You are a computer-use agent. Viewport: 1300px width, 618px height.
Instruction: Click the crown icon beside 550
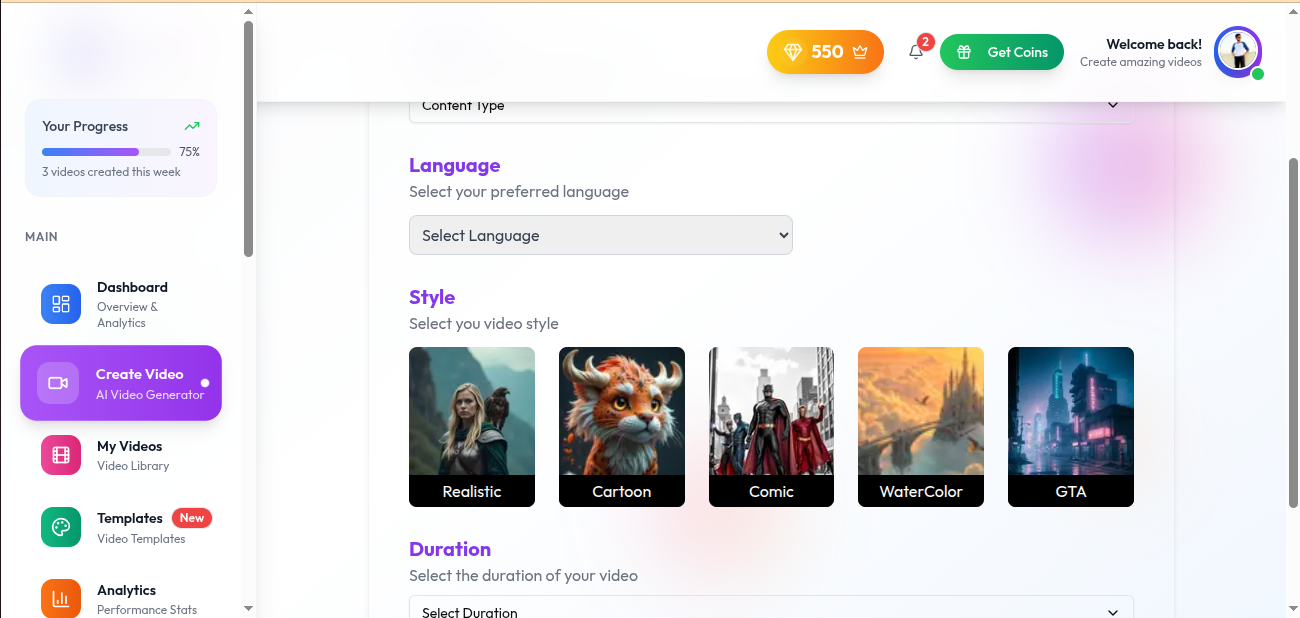860,52
